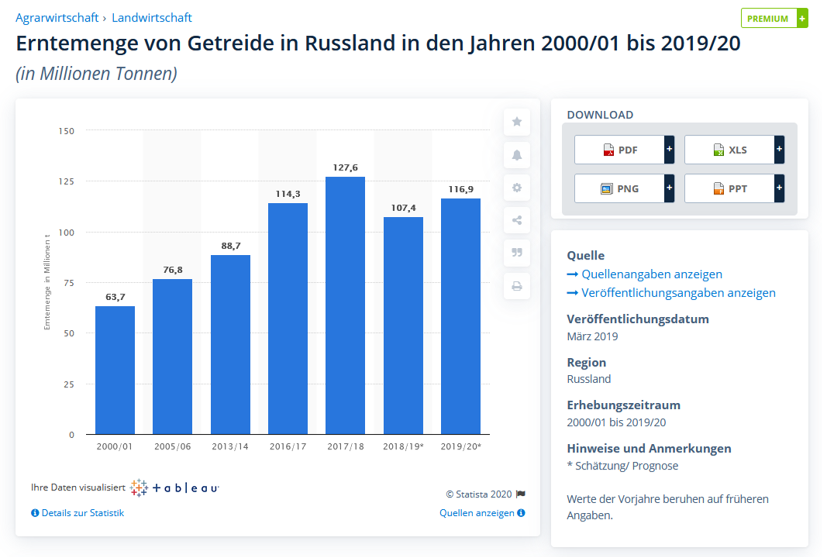Click the value label 116,9
Image resolution: width=822 pixels, height=557 pixels.
[x=461, y=189]
